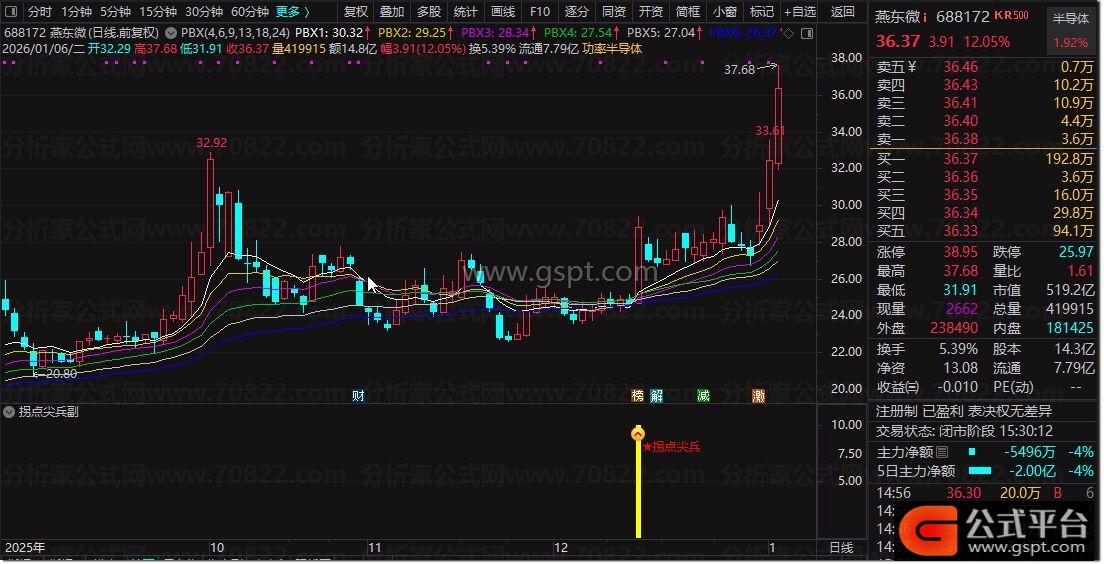Toggle 复权 price adjustment
This screenshot has width=1104, height=564.
(x=355, y=12)
